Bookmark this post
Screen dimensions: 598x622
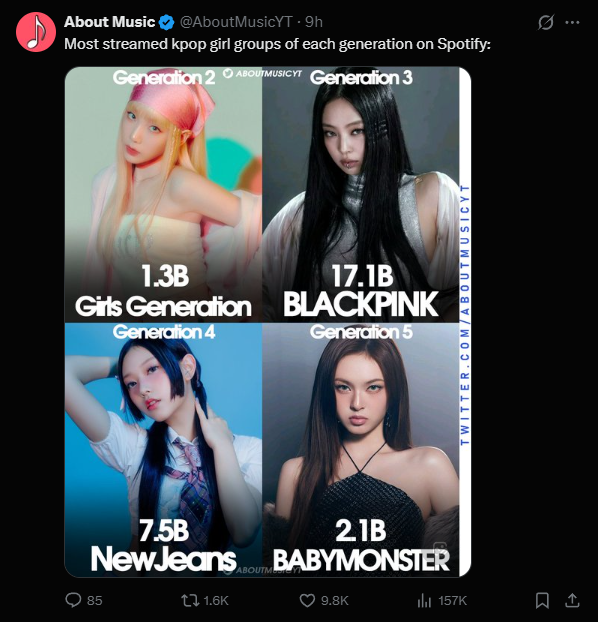[x=542, y=600]
